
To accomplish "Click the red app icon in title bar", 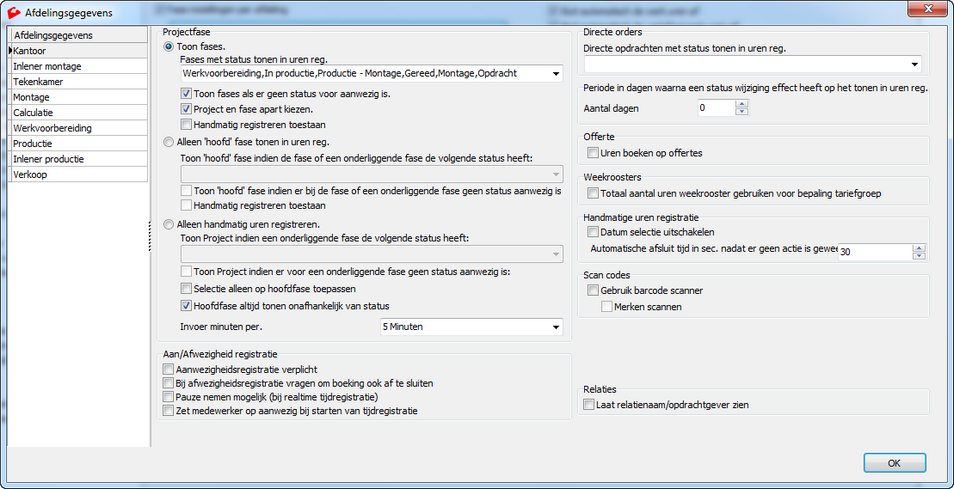I will pos(12,12).
